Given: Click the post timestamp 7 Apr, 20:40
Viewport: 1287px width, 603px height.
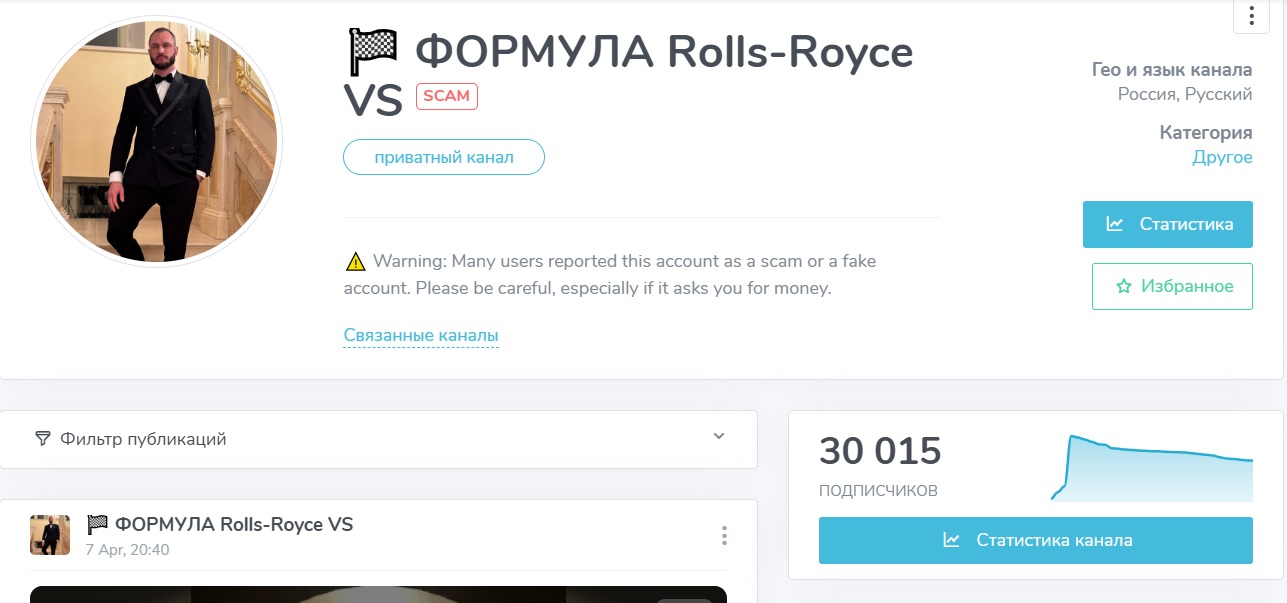Looking at the screenshot, I should pos(127,549).
